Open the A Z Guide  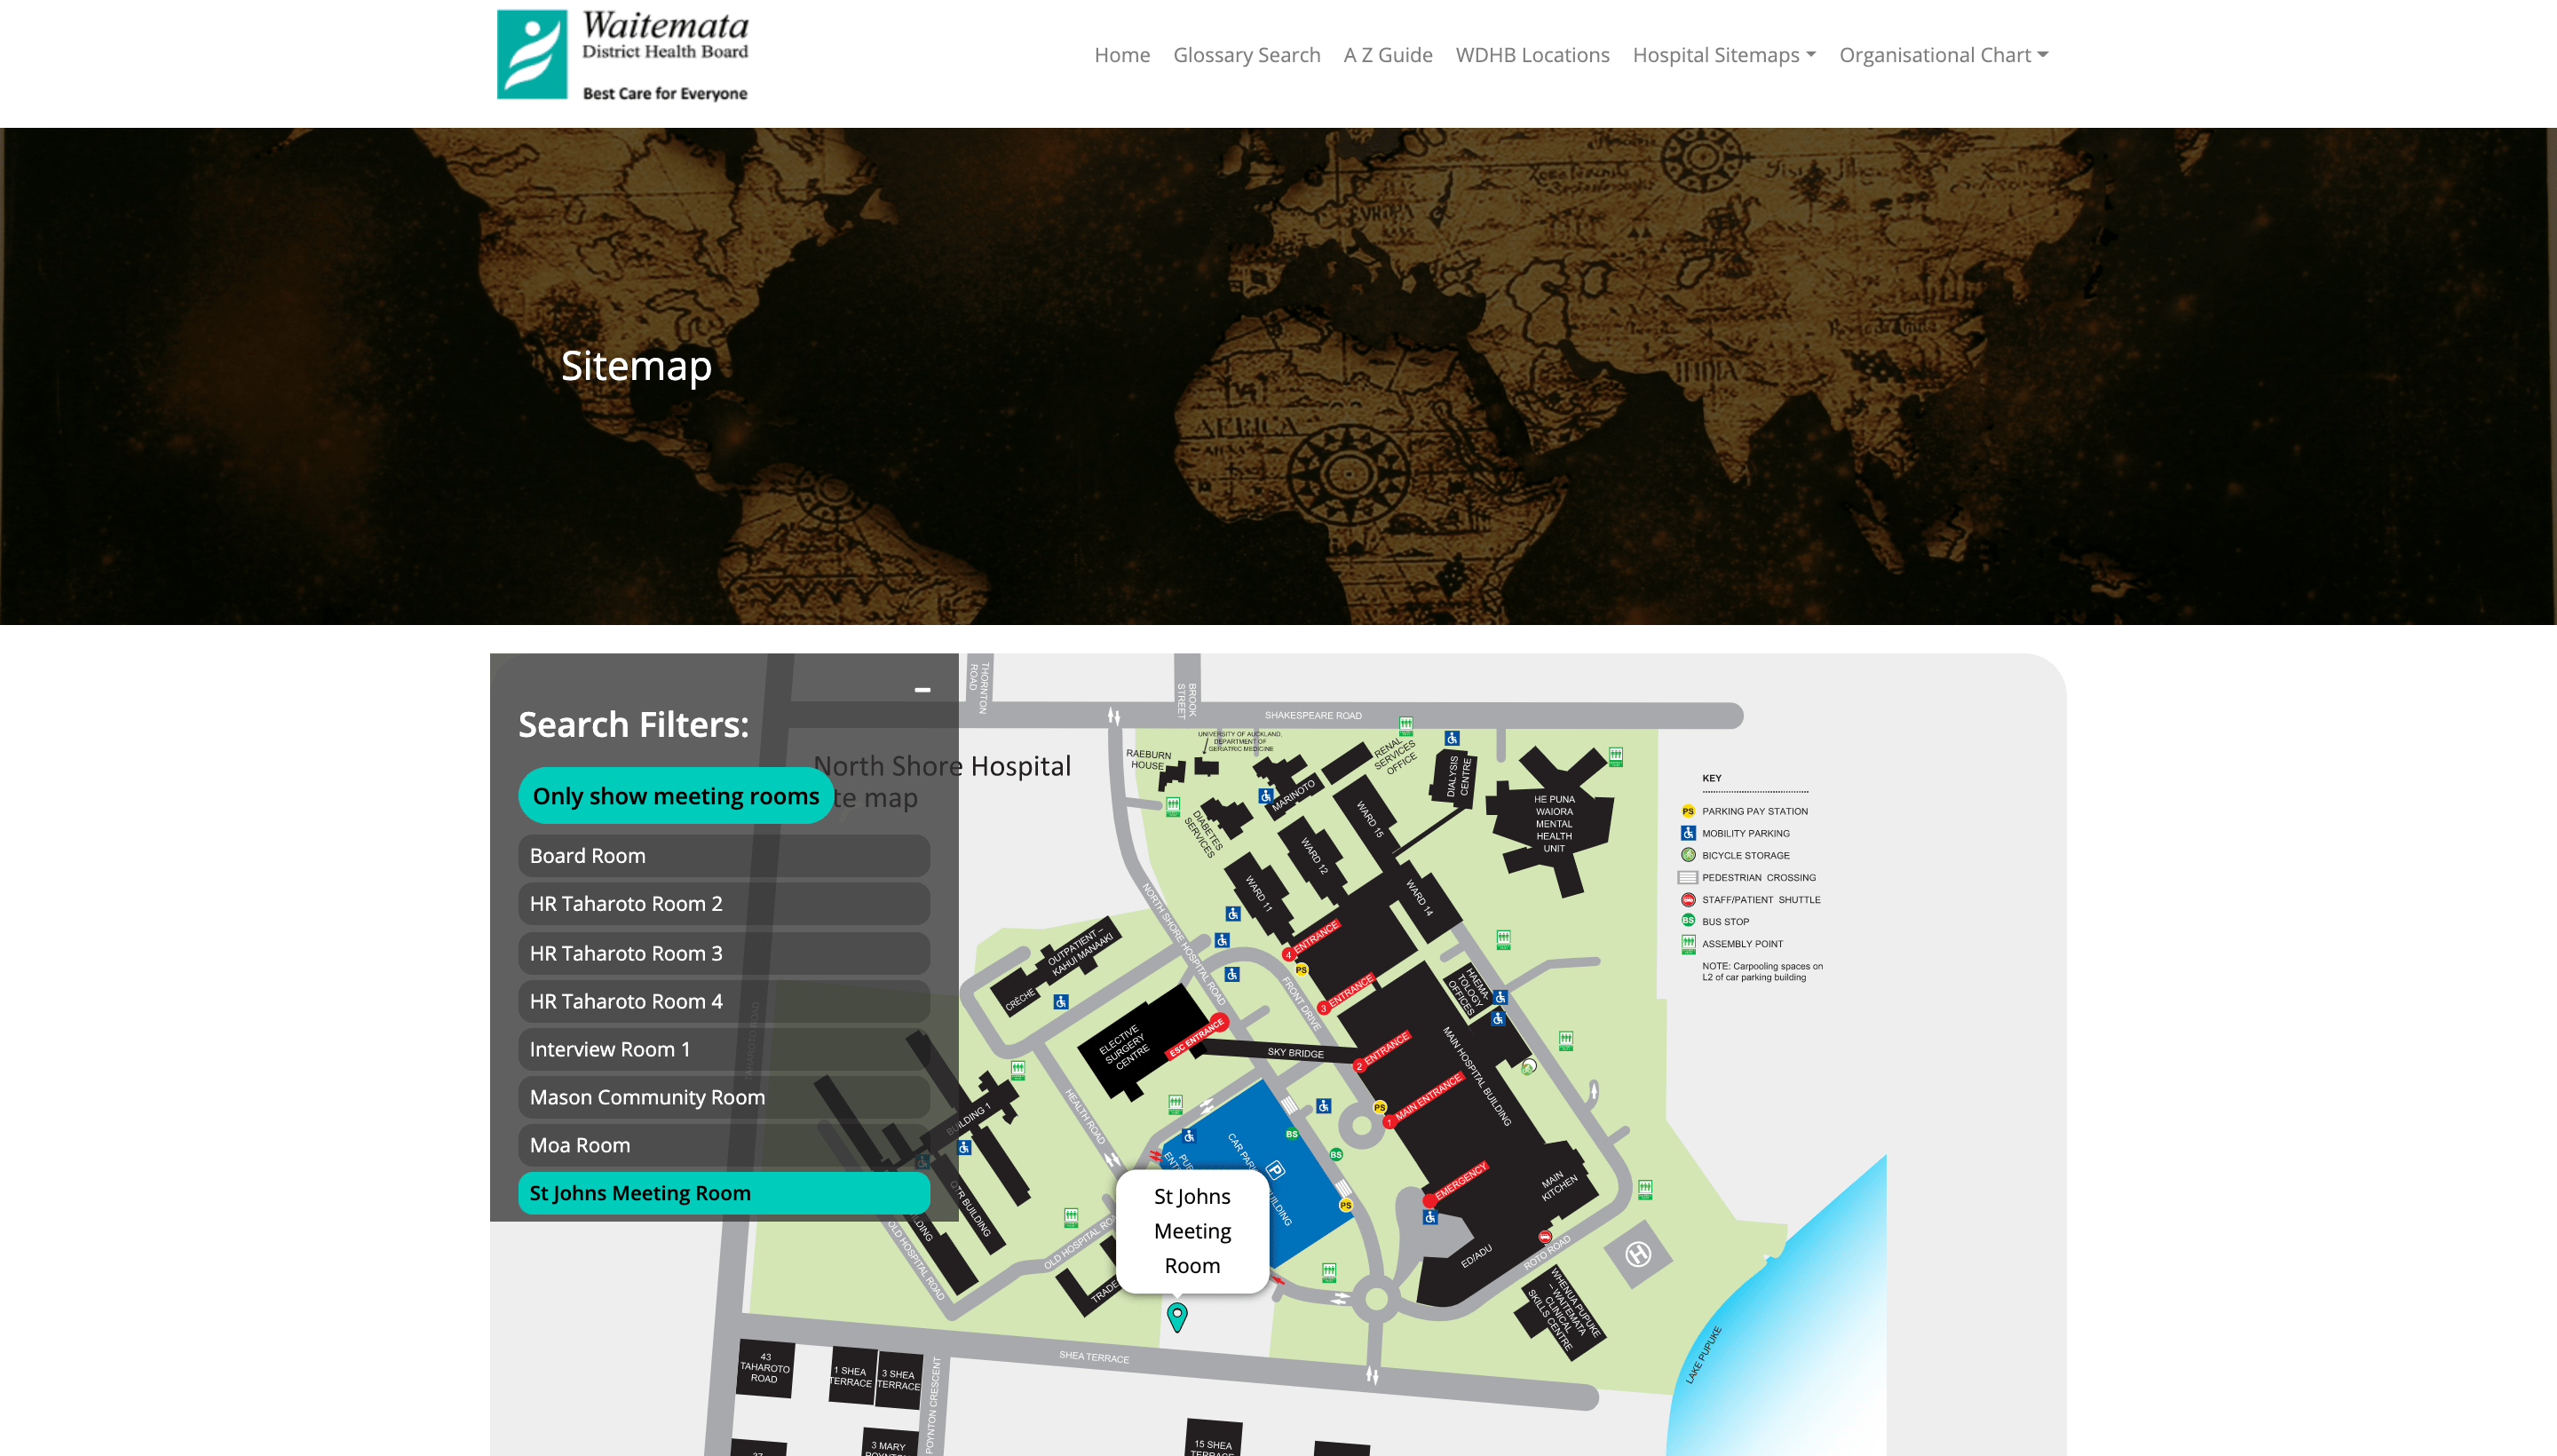[1387, 55]
